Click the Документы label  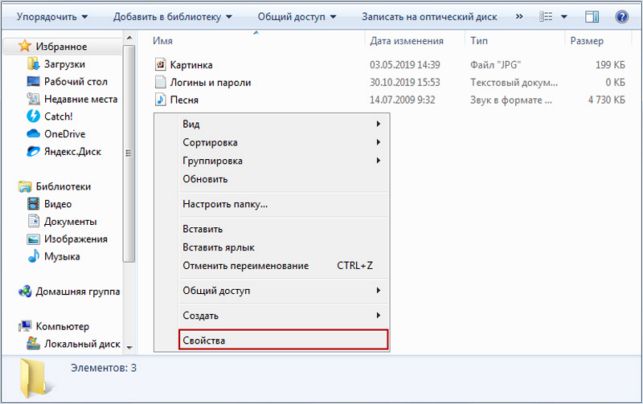pyautogui.click(x=71, y=222)
